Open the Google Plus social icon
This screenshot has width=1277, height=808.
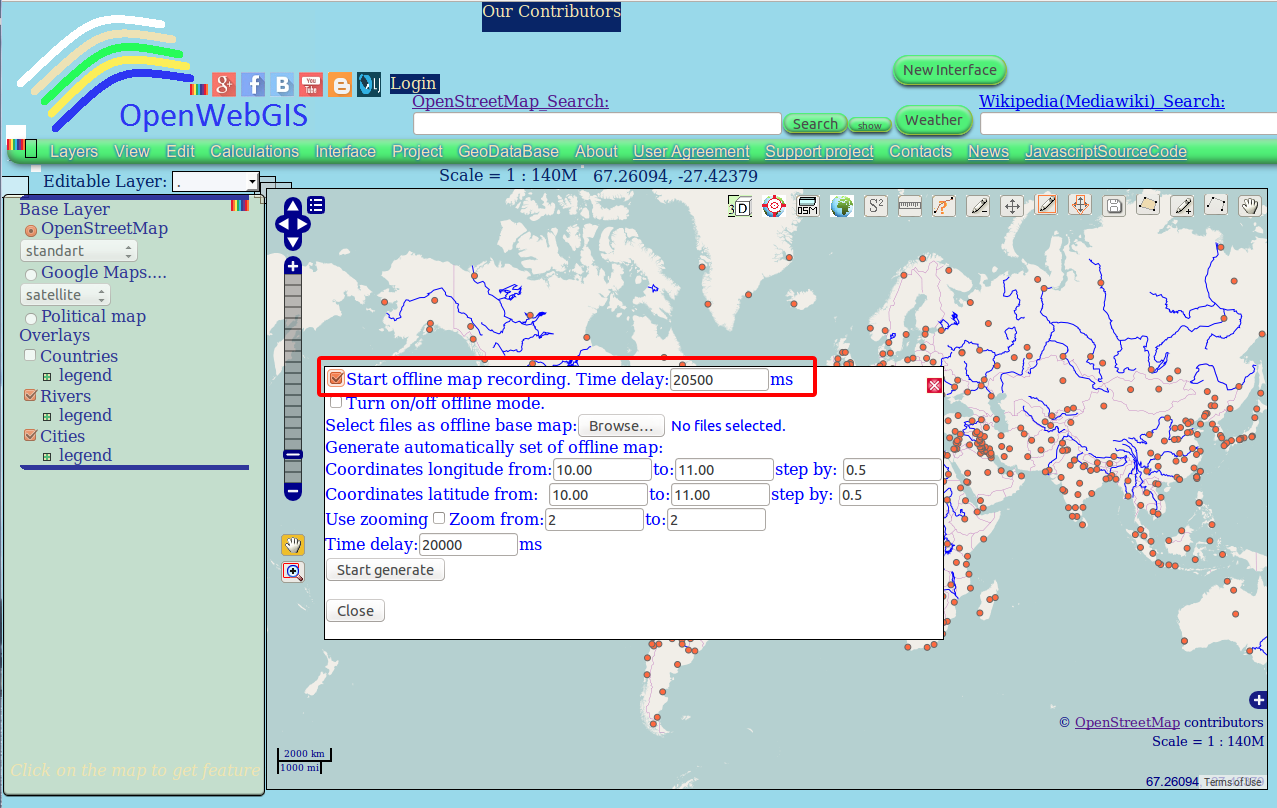click(x=224, y=84)
